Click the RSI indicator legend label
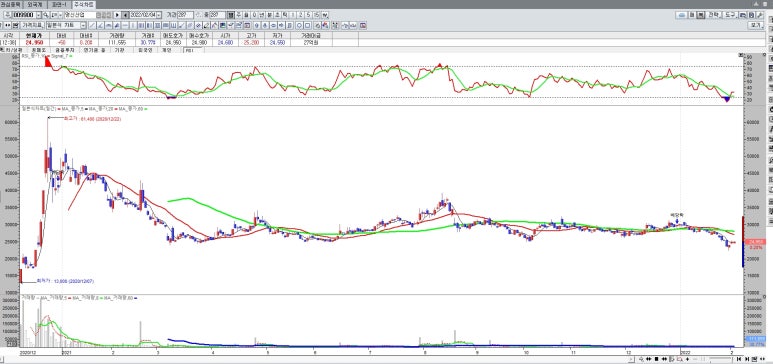This screenshot has height=364, width=773. (x=33, y=56)
